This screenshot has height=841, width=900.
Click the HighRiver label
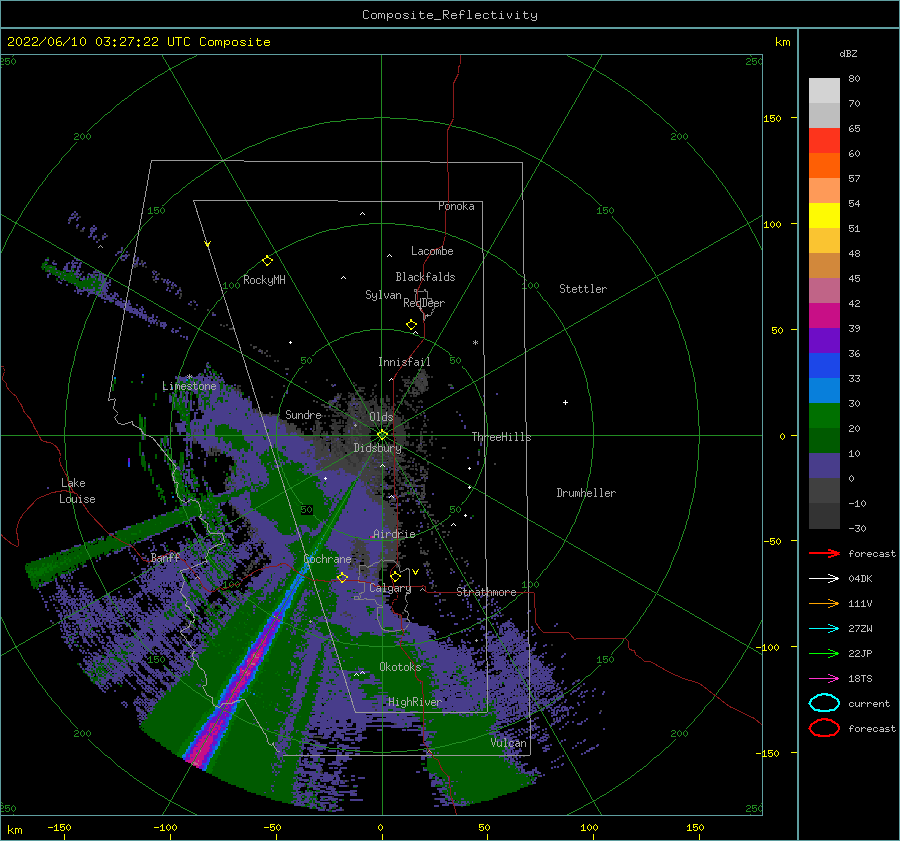point(414,702)
